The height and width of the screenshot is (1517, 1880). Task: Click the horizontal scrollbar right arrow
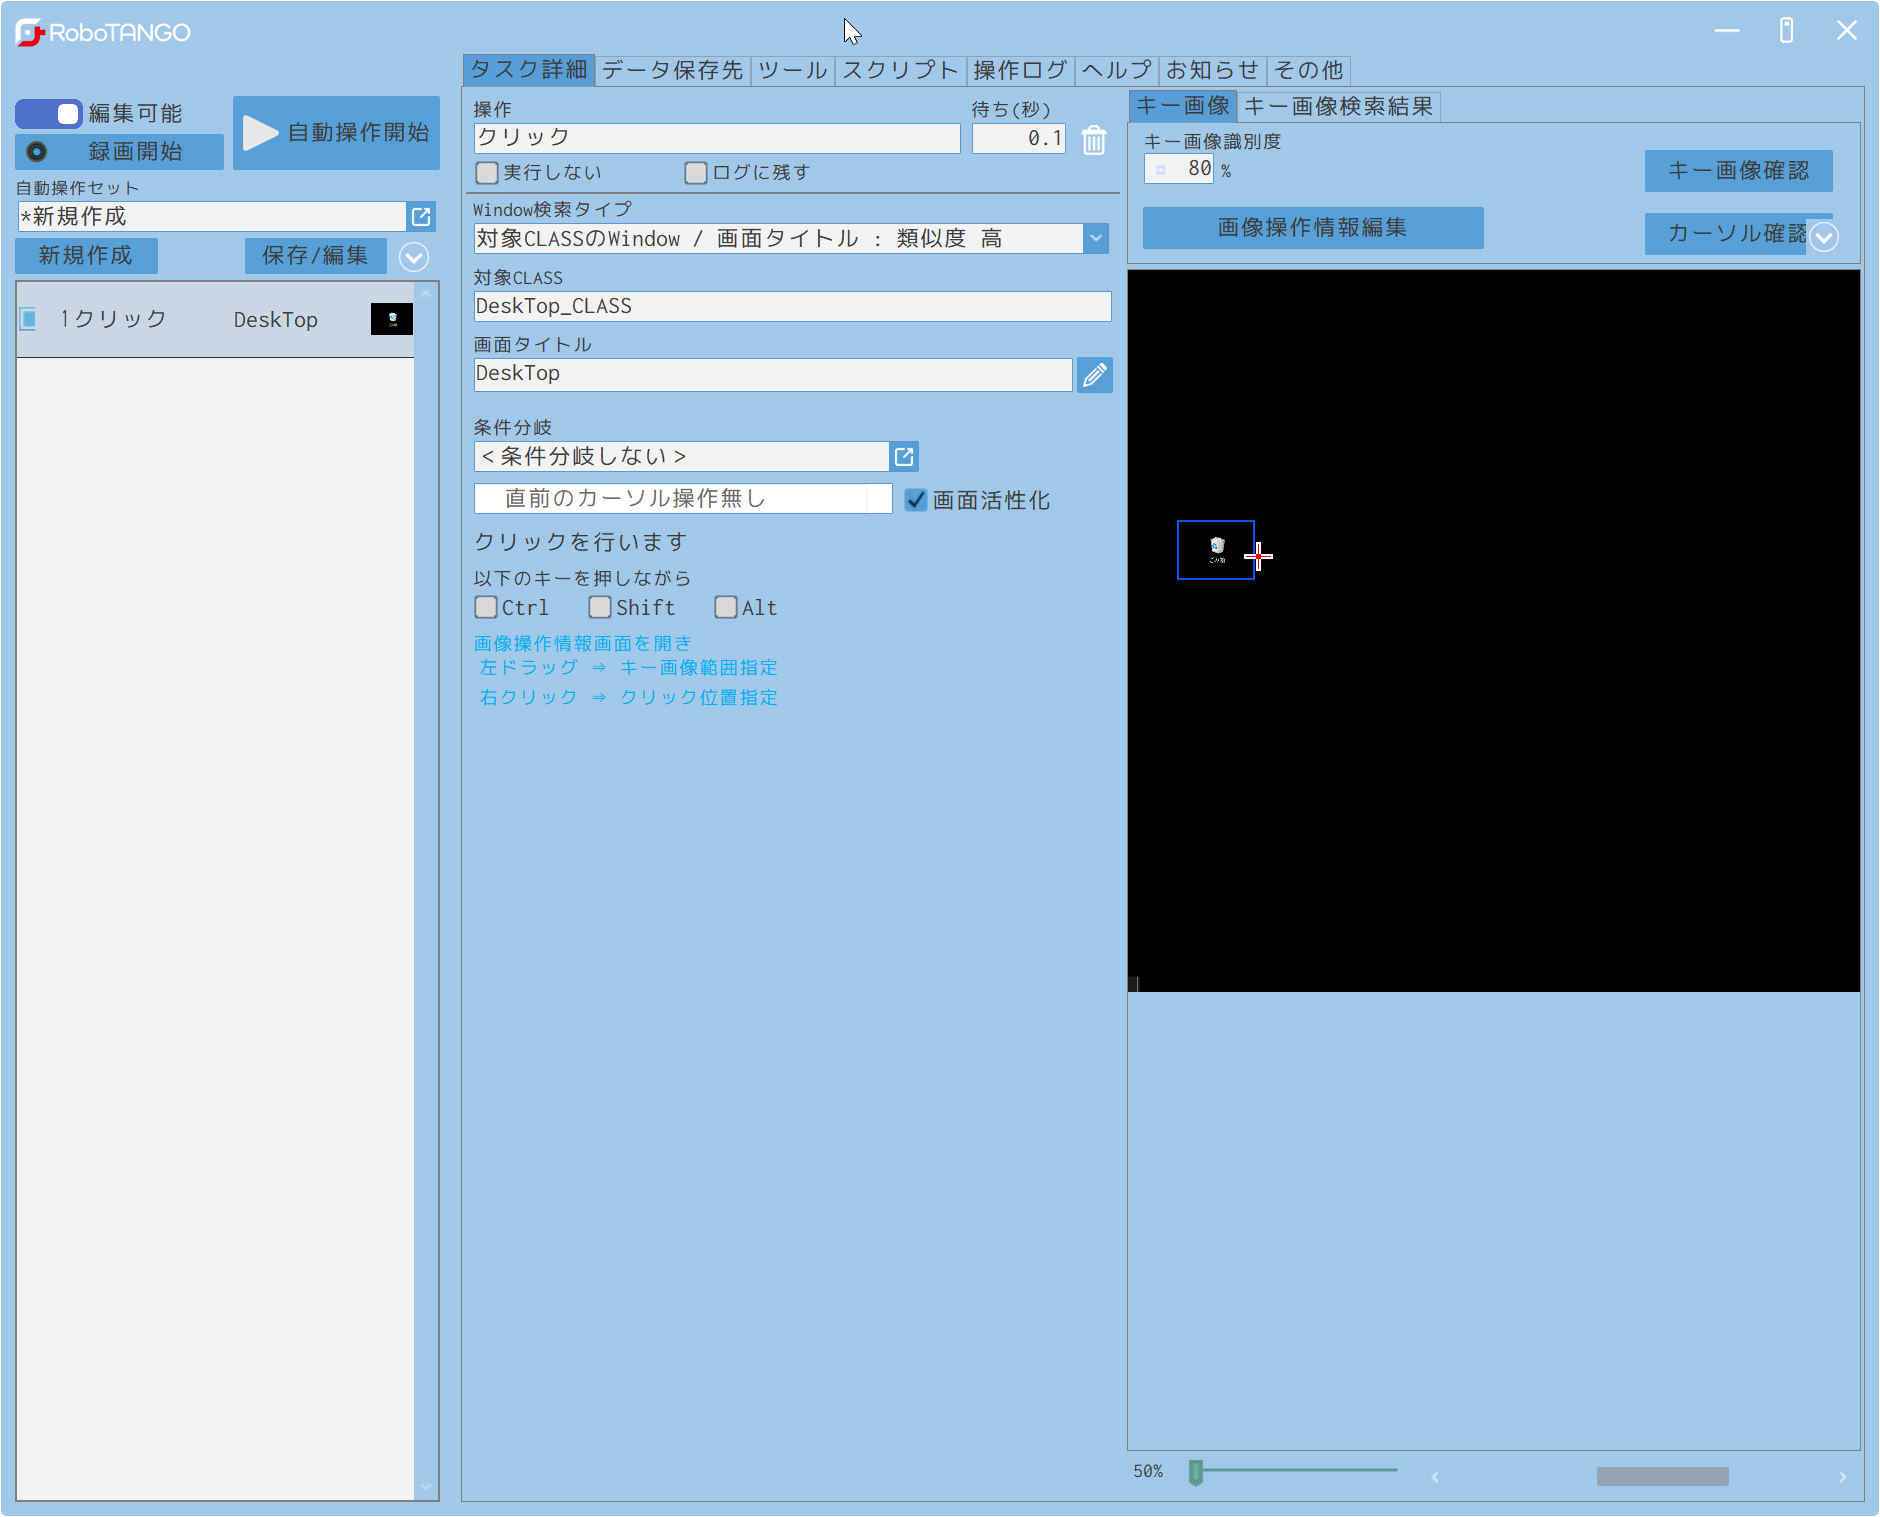(1843, 1476)
